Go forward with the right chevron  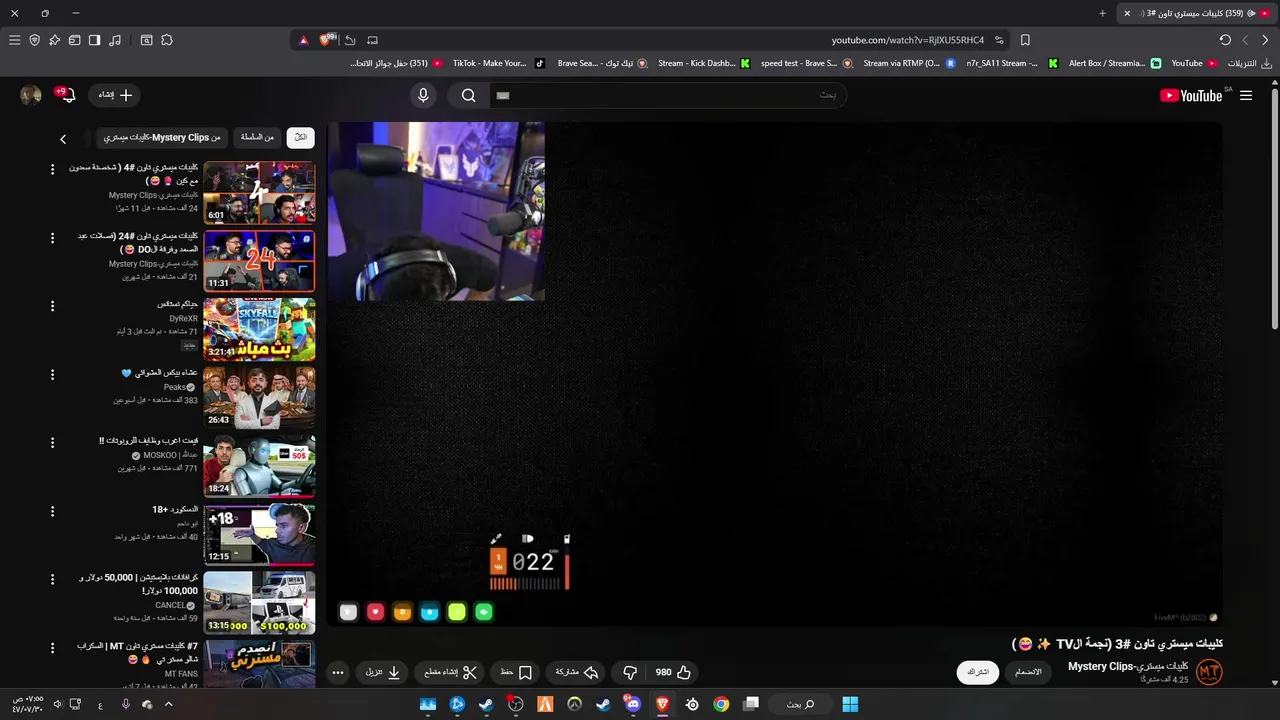(x=1265, y=40)
